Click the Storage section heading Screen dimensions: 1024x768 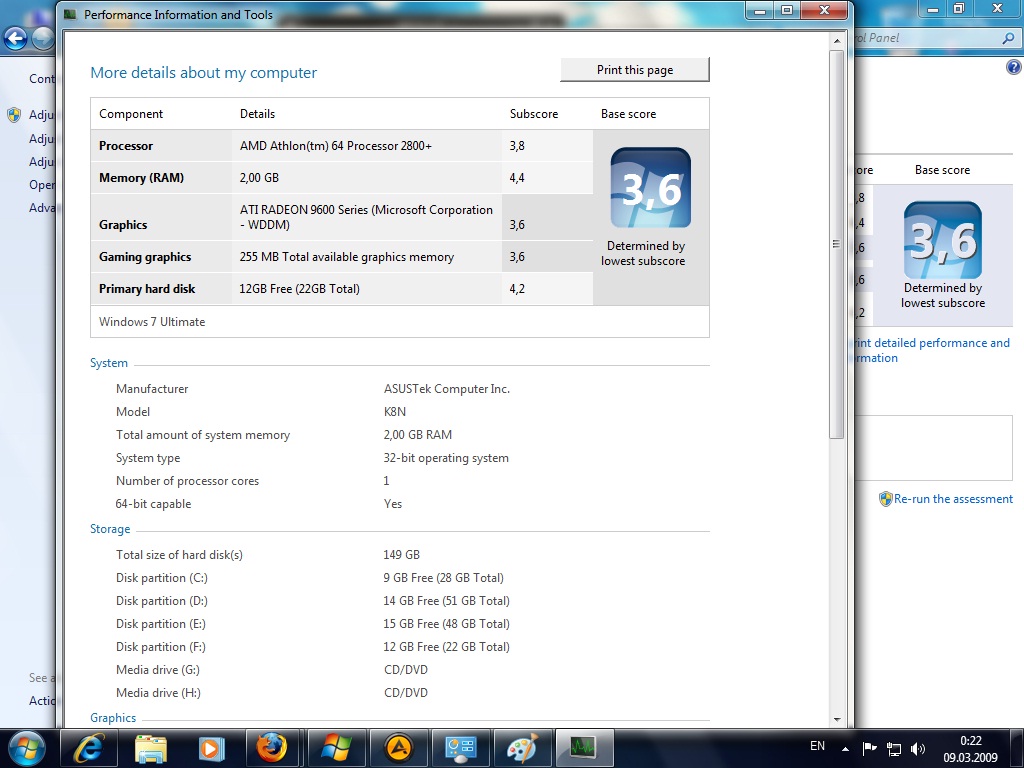pyautogui.click(x=110, y=529)
